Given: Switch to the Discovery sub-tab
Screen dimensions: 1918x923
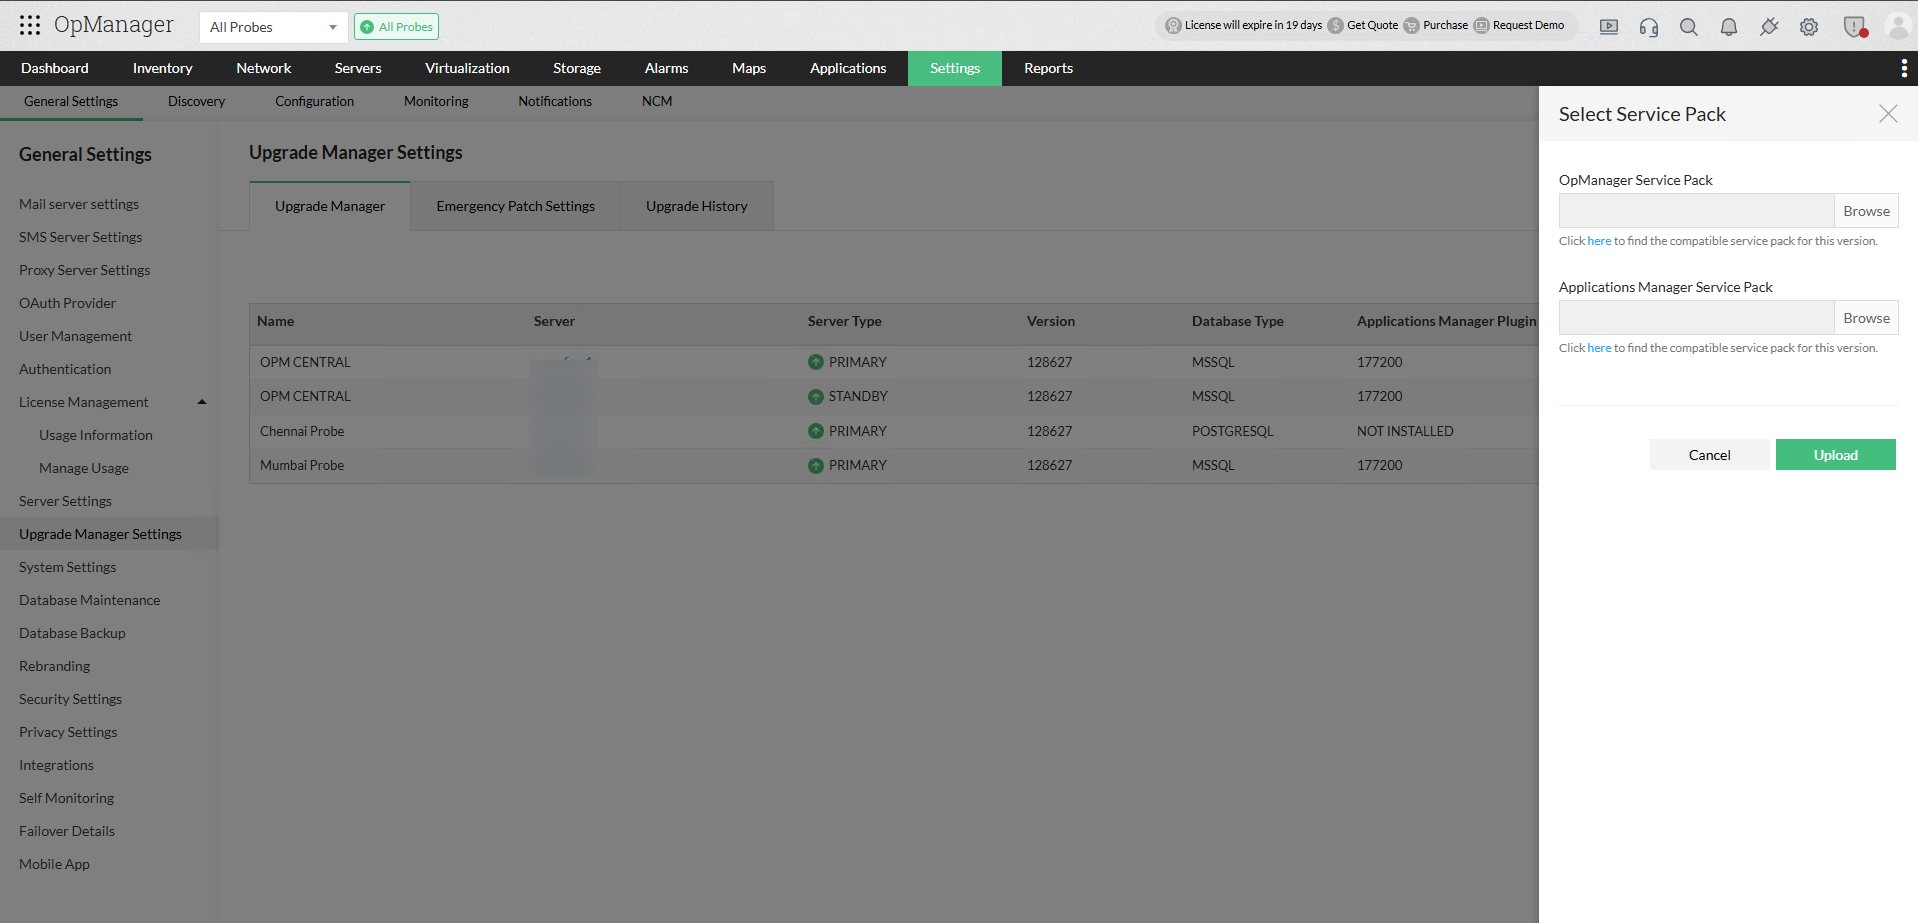Looking at the screenshot, I should pos(196,101).
